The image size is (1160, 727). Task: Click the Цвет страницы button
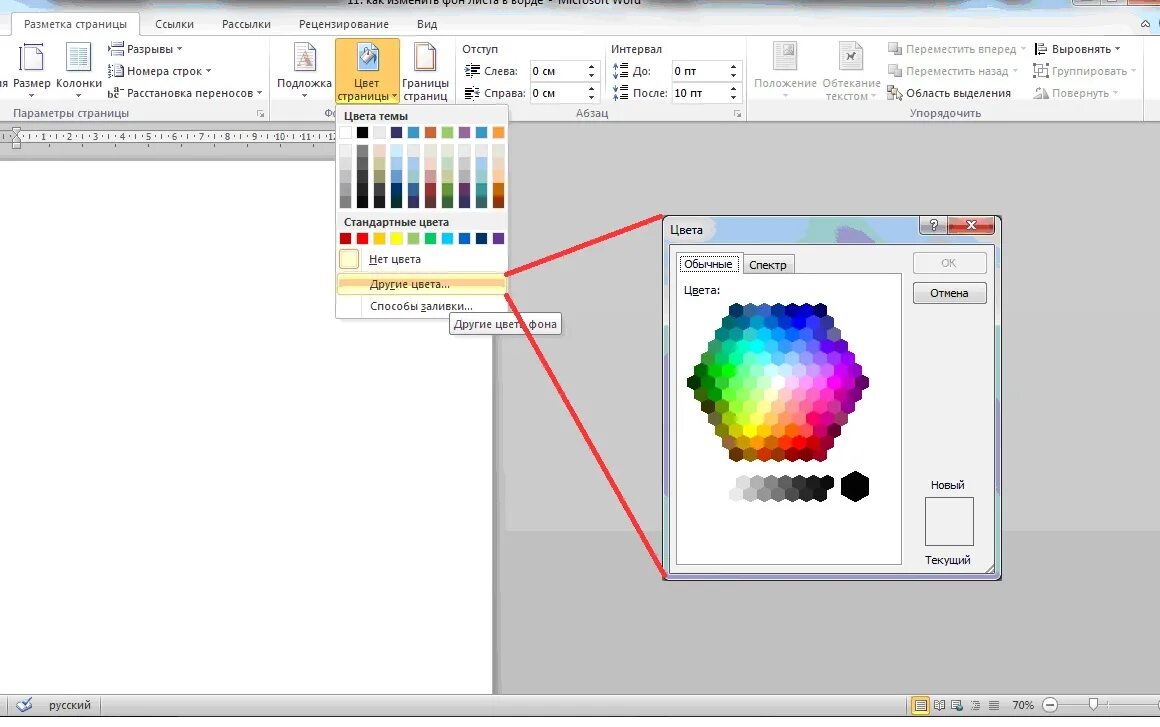[367, 71]
